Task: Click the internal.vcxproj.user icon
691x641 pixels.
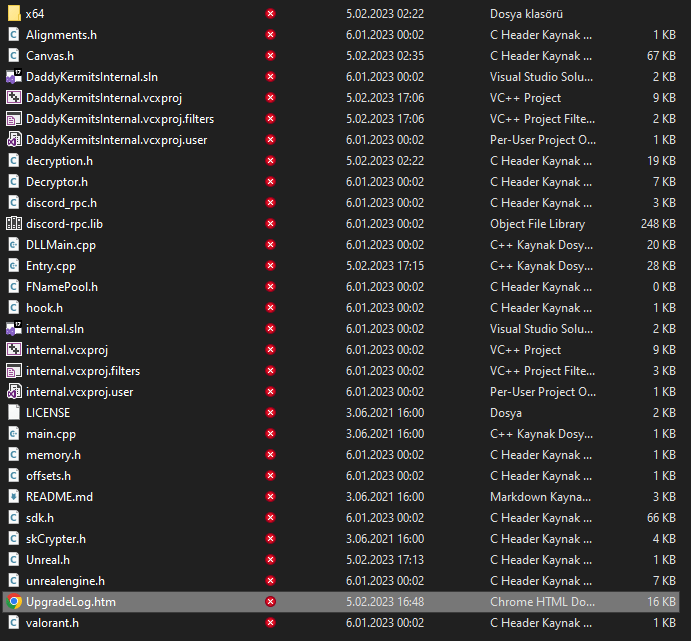Action: pos(14,392)
